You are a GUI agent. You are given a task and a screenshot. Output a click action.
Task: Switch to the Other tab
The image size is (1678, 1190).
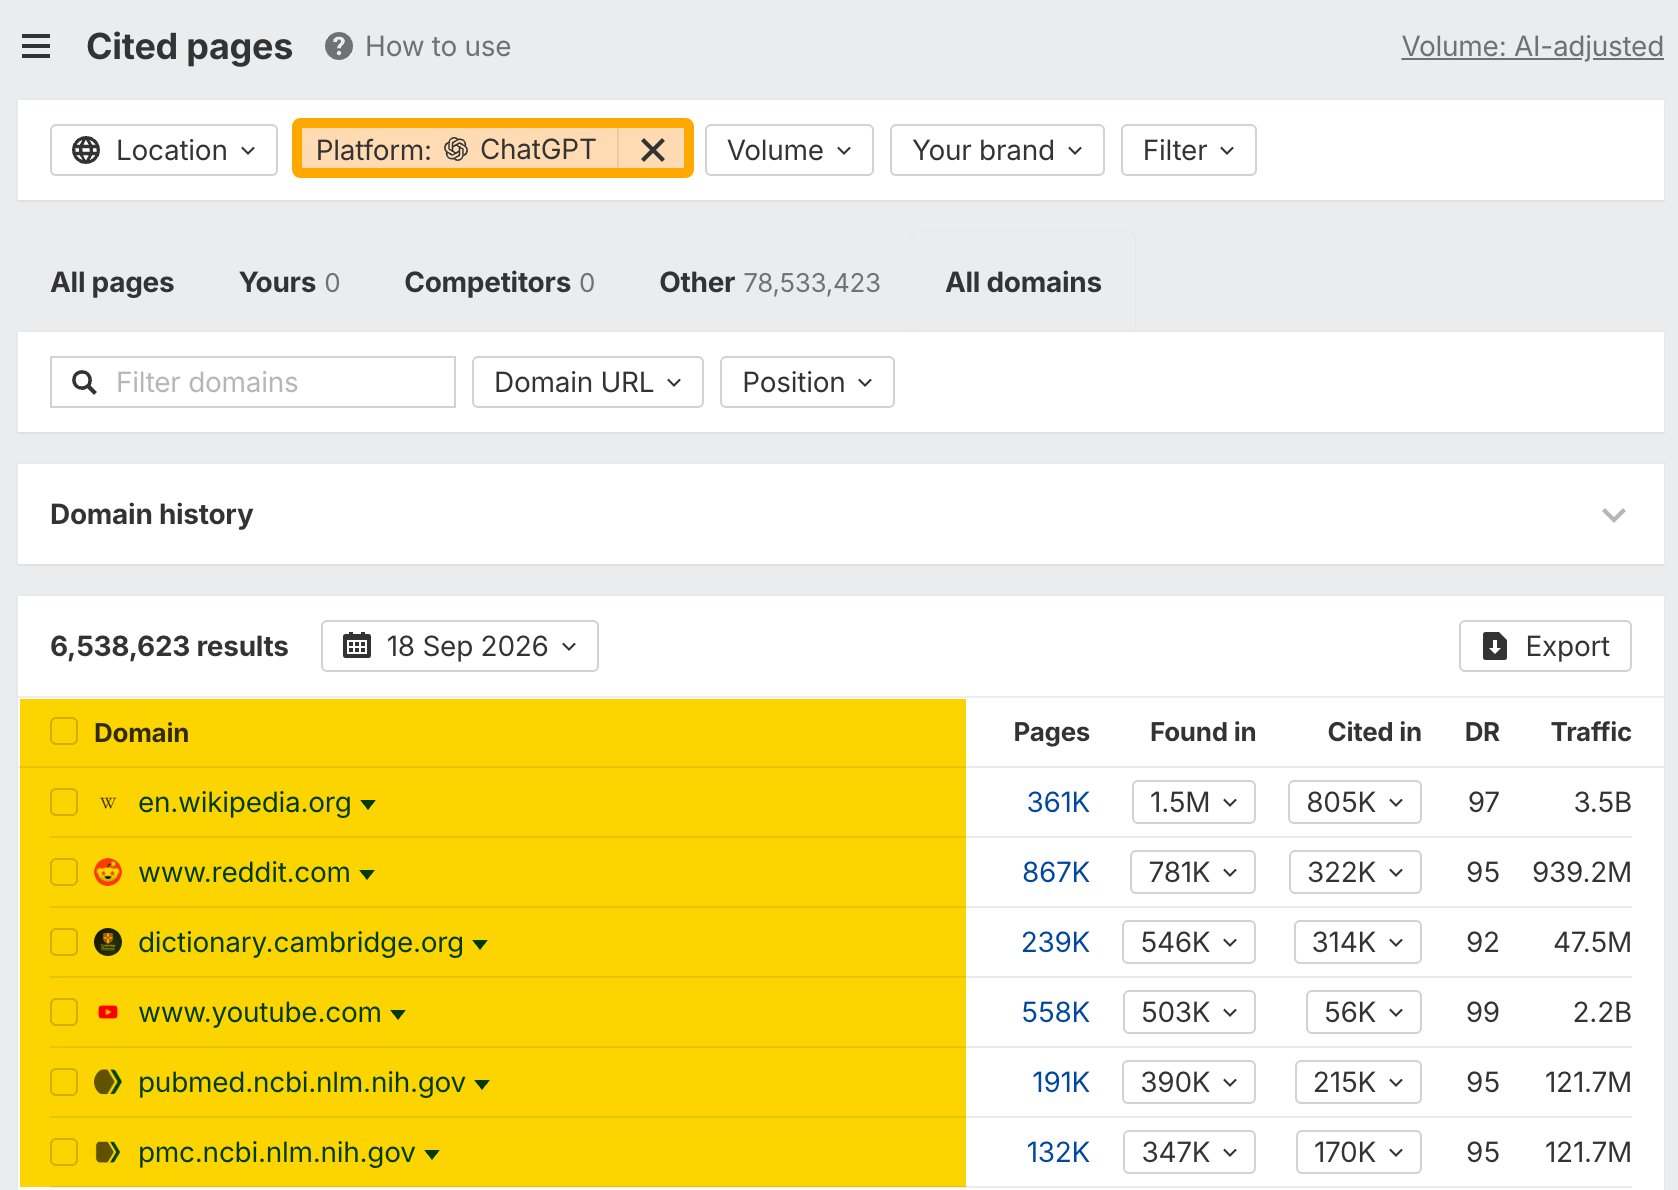coord(770,282)
